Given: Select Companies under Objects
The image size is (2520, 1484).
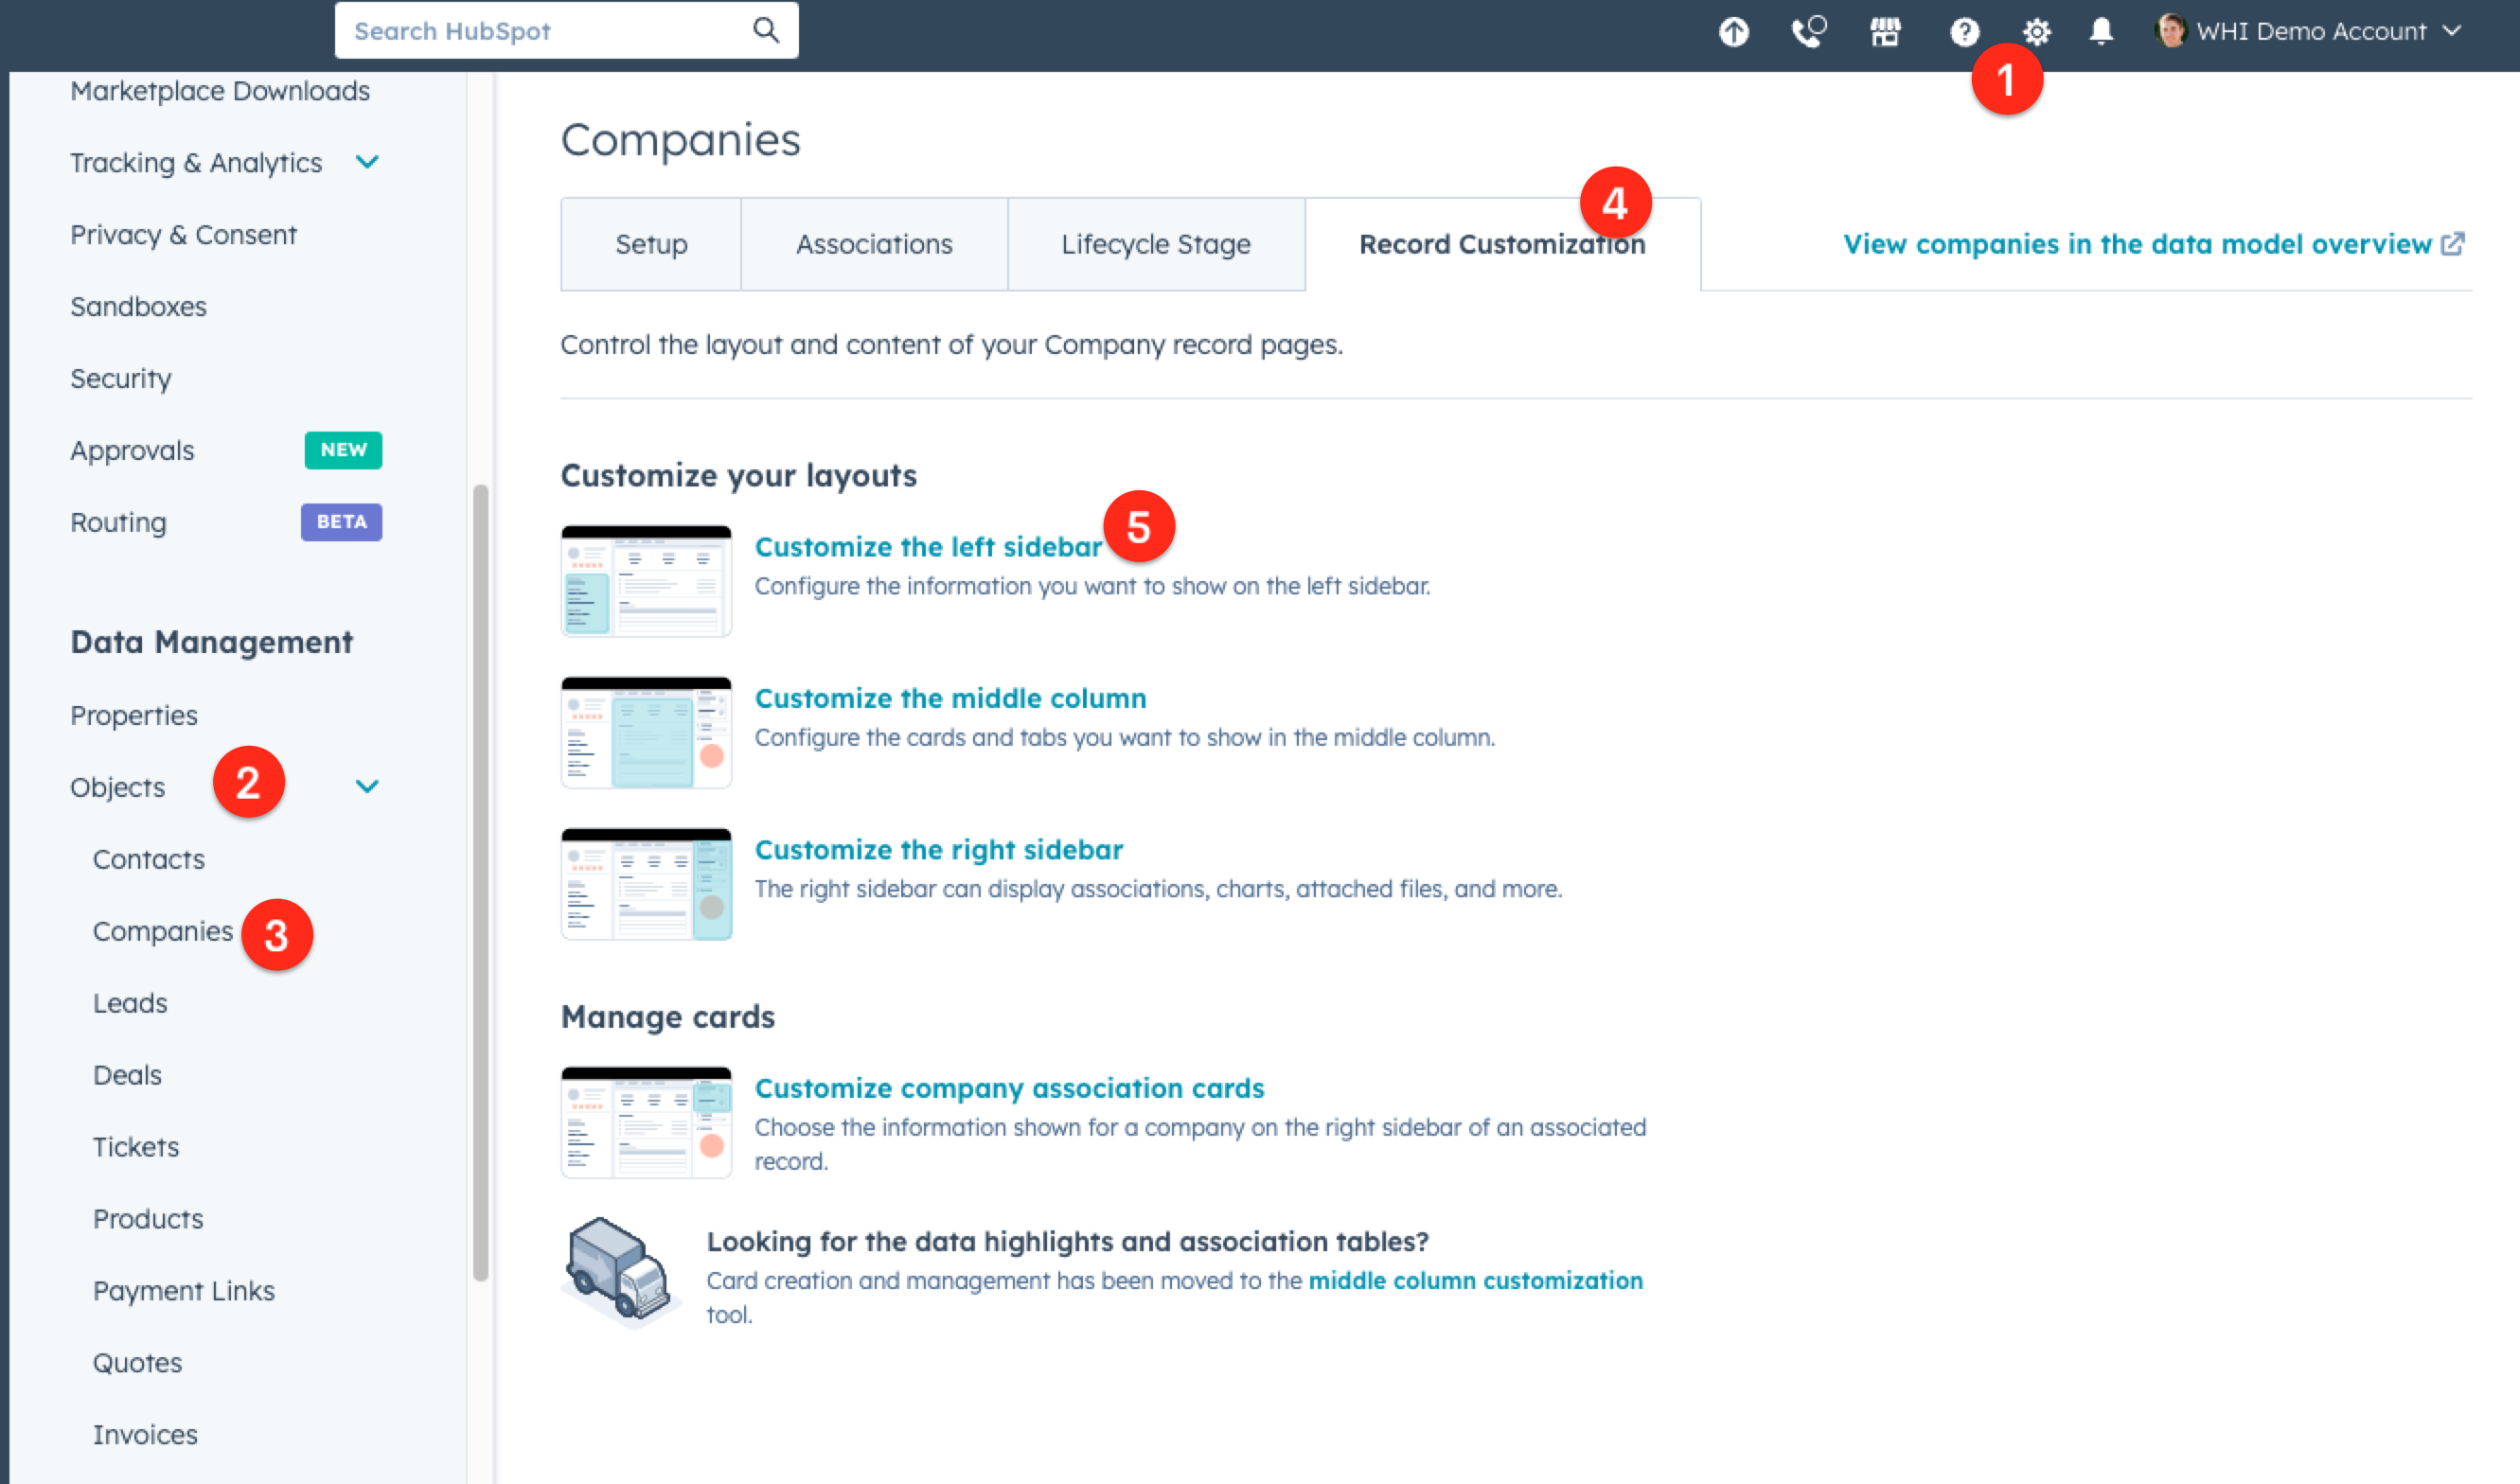Looking at the screenshot, I should [x=163, y=931].
